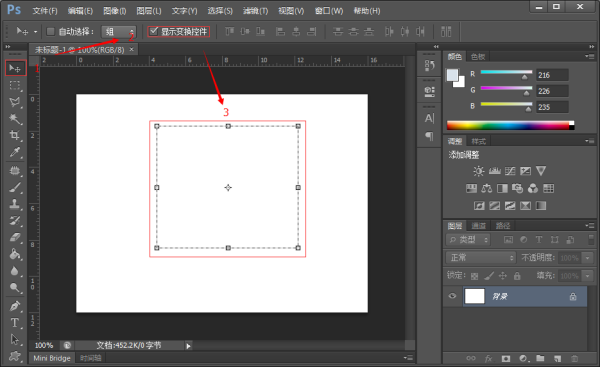Open the 正常 blend mode dropdown

(481, 258)
